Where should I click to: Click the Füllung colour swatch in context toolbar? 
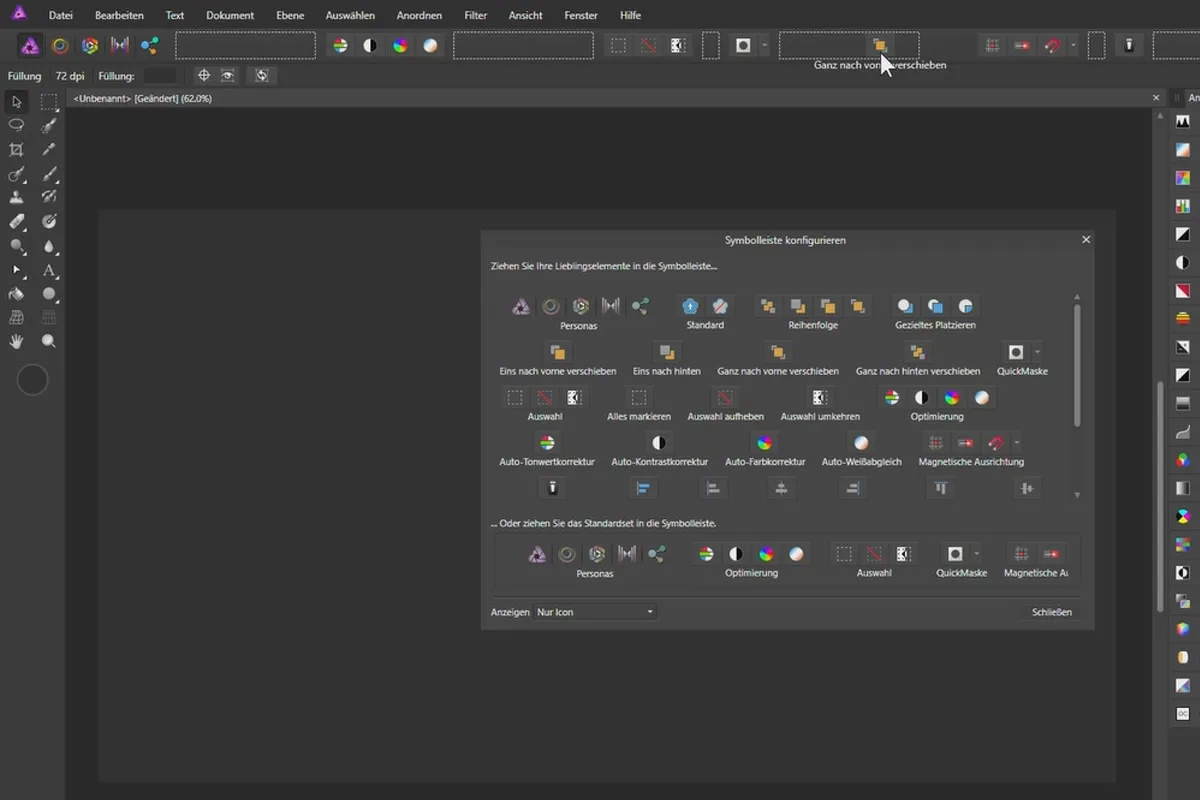click(x=159, y=75)
